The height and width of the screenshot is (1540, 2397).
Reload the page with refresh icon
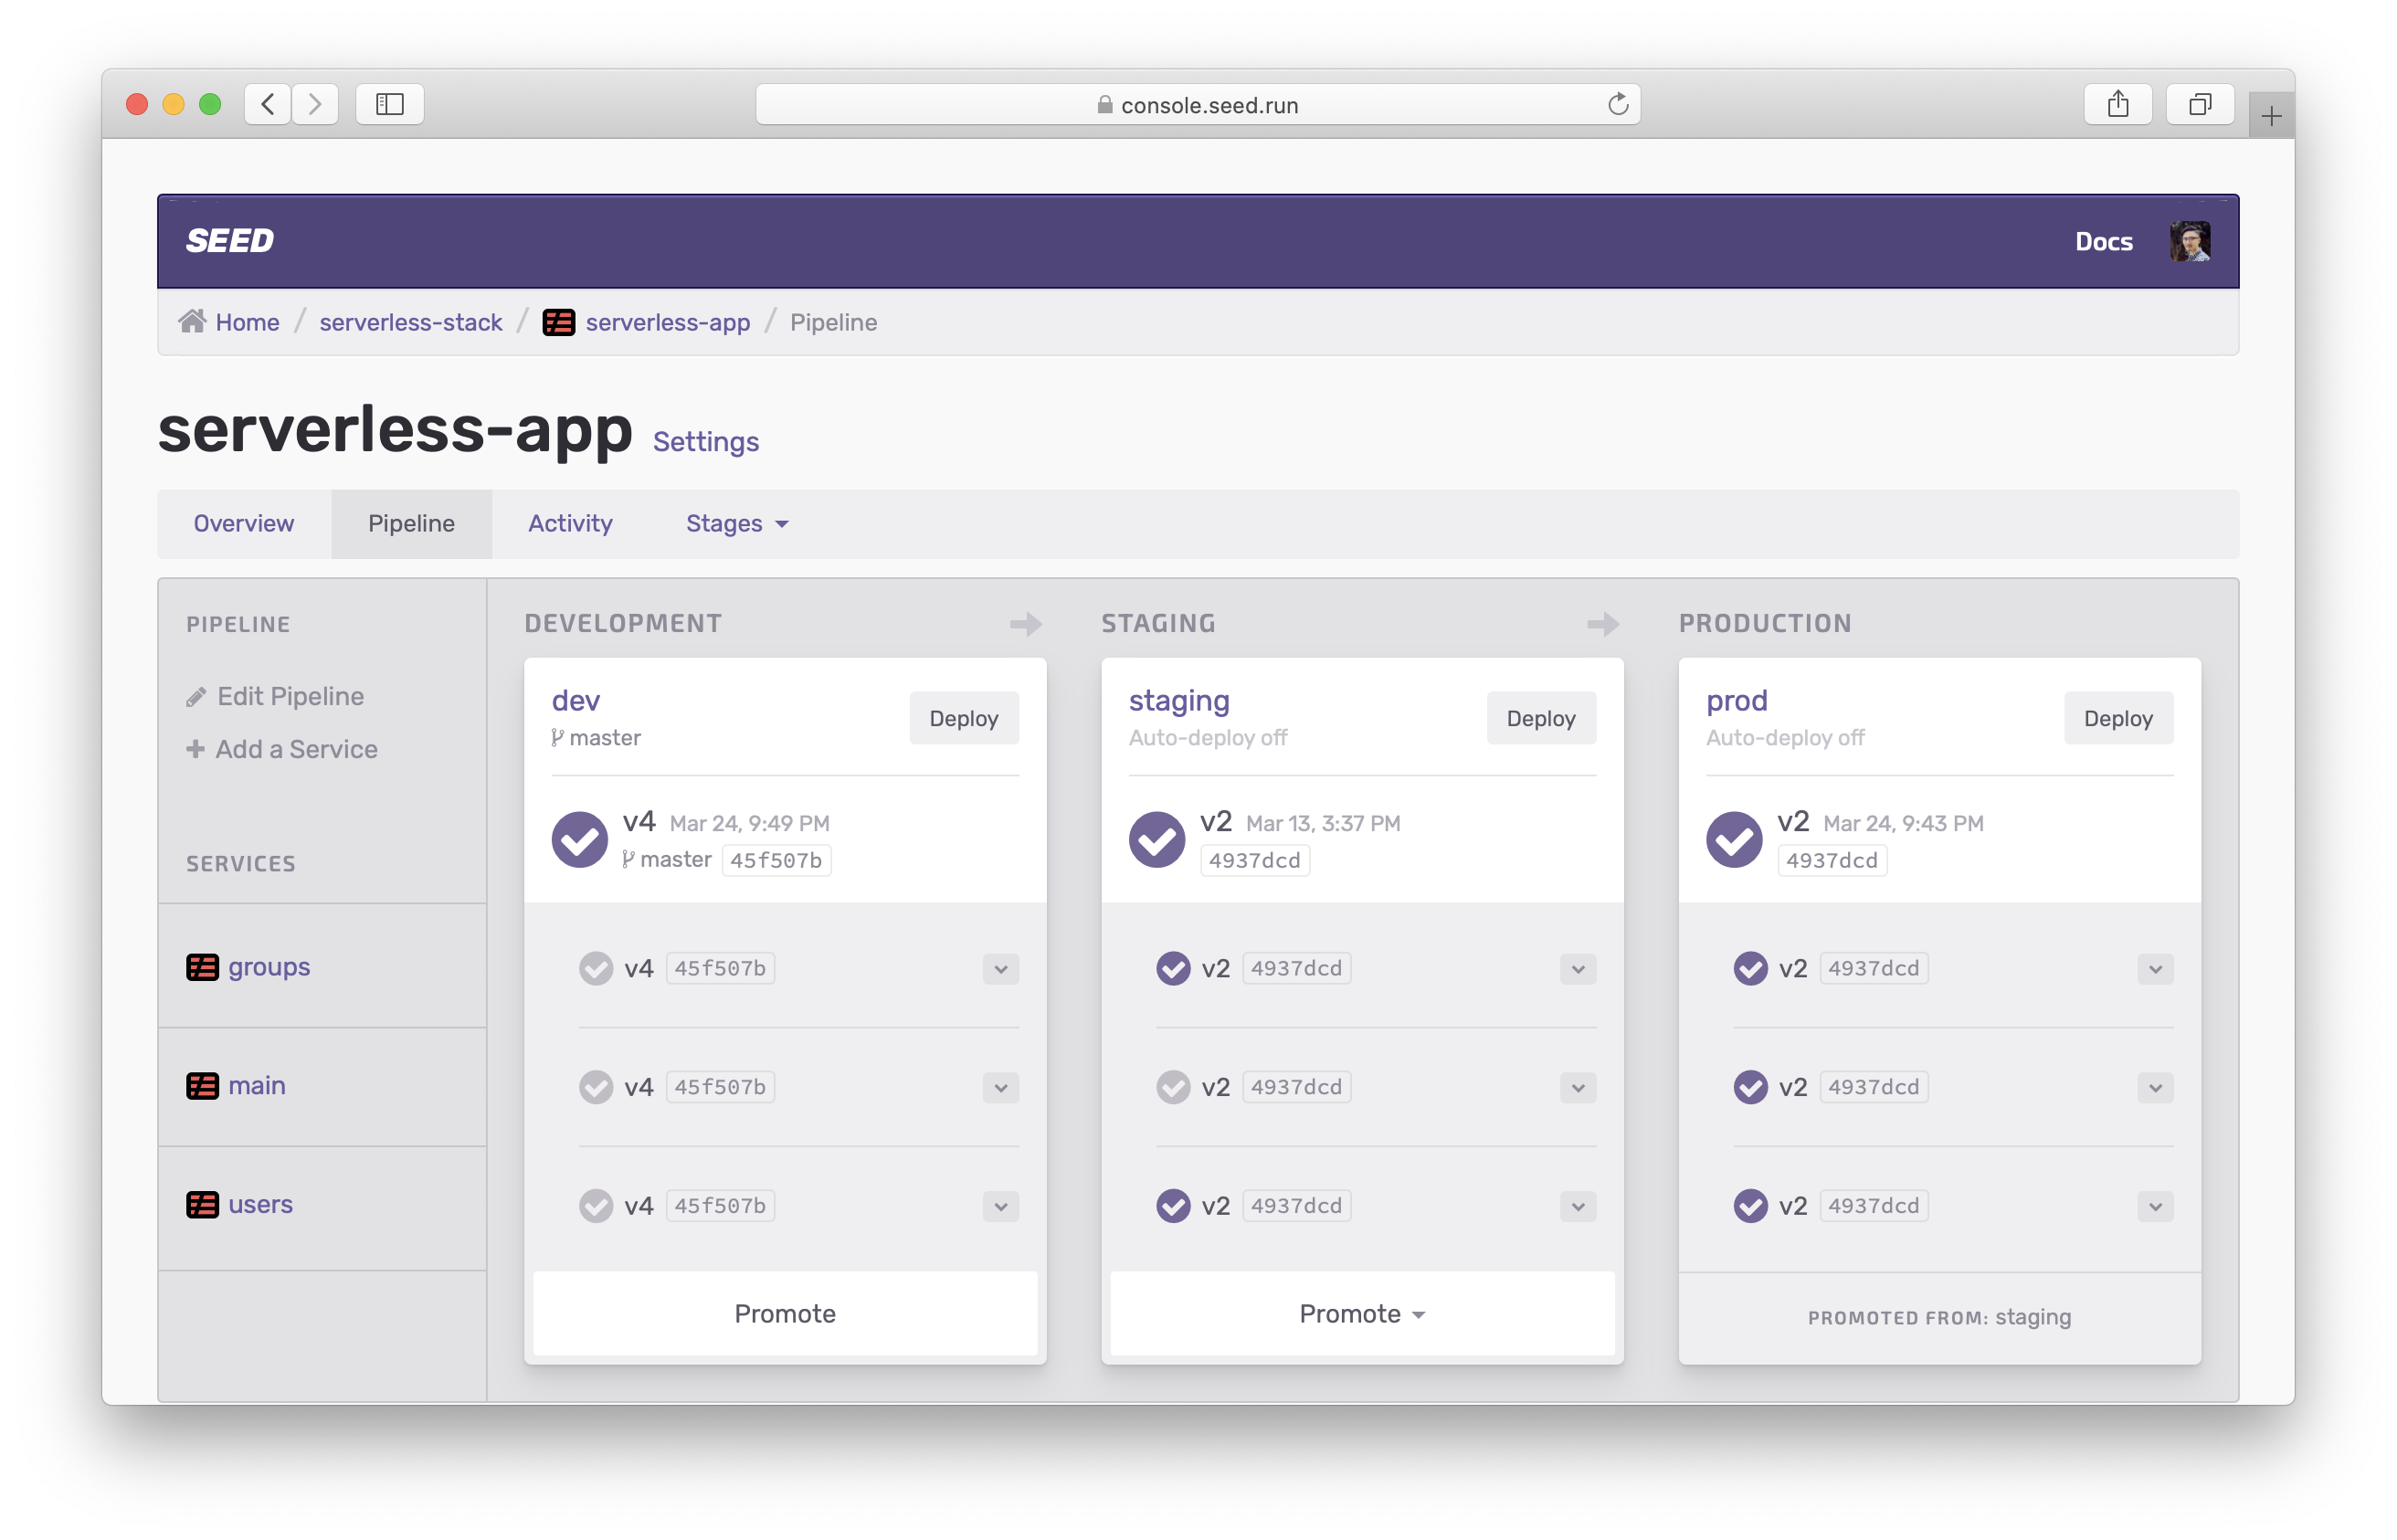[1617, 104]
